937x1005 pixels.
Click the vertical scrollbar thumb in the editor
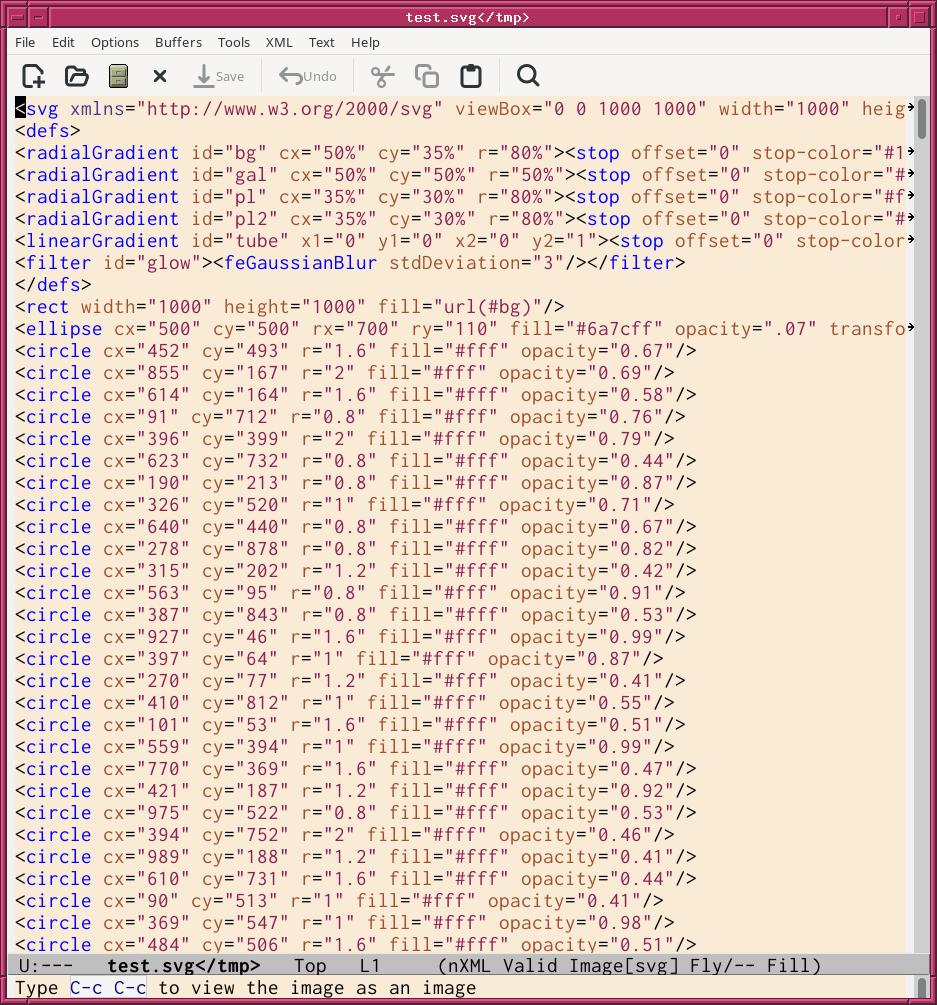pyautogui.click(x=922, y=119)
